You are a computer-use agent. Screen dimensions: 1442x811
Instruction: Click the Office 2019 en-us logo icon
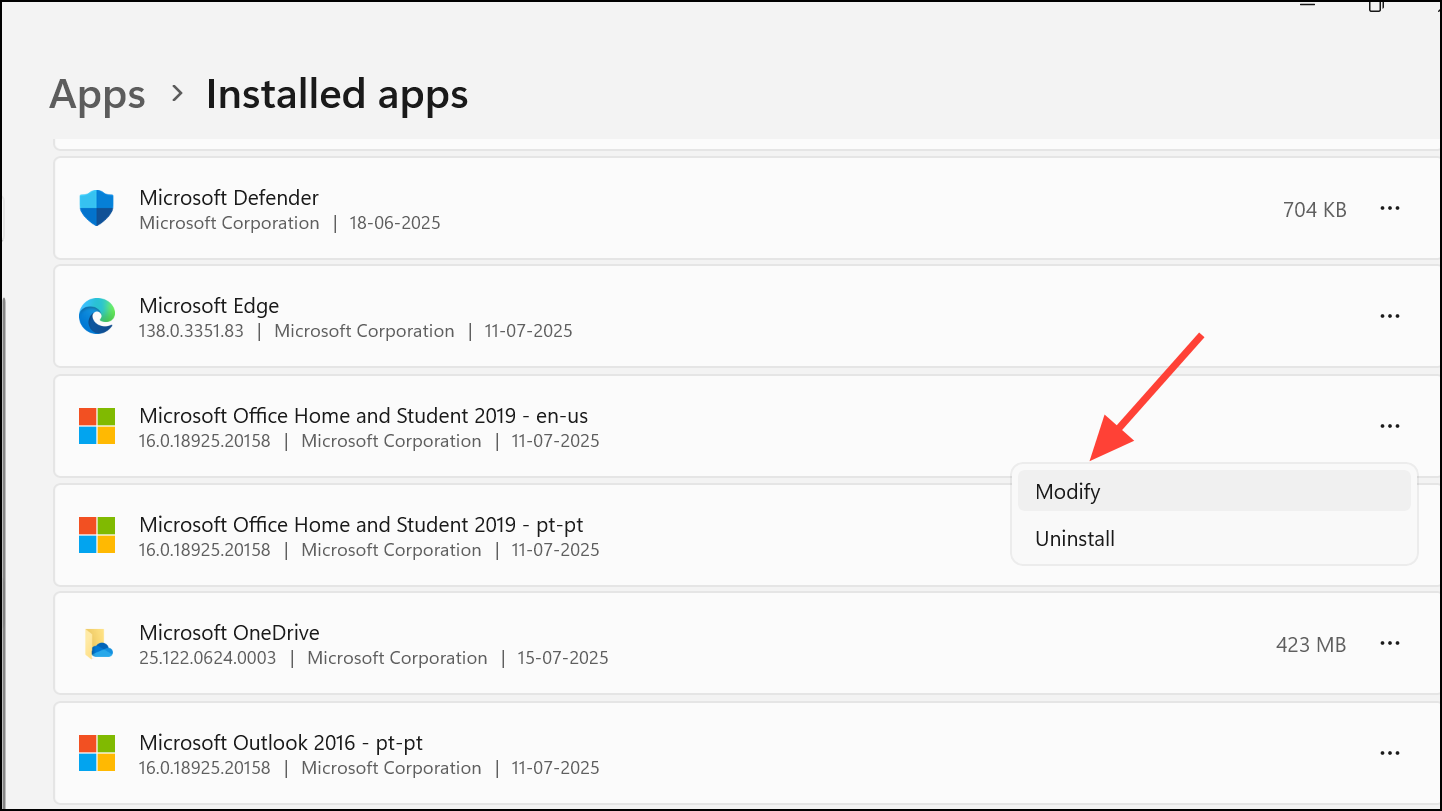(x=97, y=426)
